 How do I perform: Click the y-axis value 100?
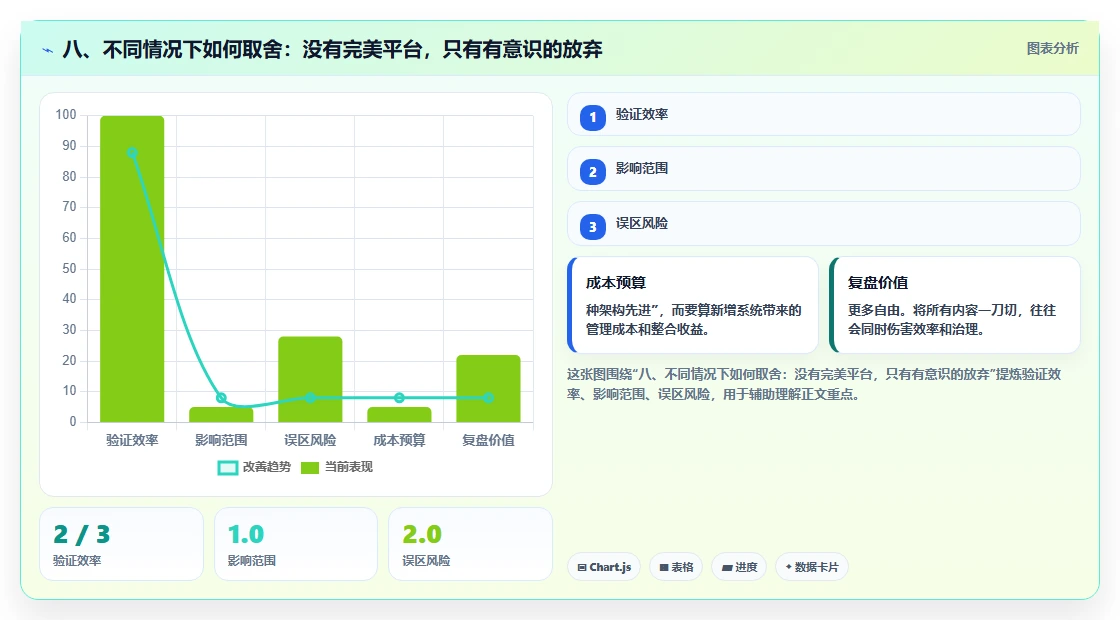click(66, 115)
